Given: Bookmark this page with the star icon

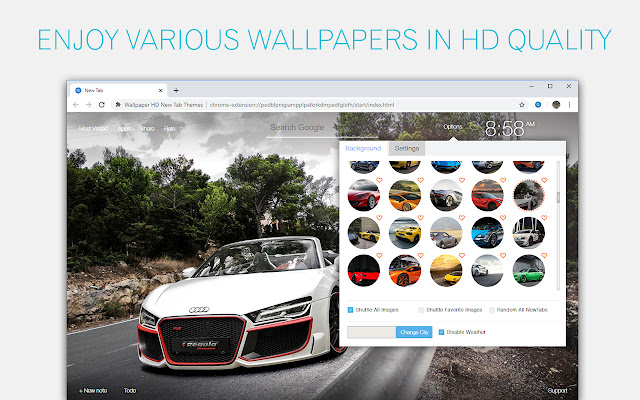Looking at the screenshot, I should click(x=522, y=105).
